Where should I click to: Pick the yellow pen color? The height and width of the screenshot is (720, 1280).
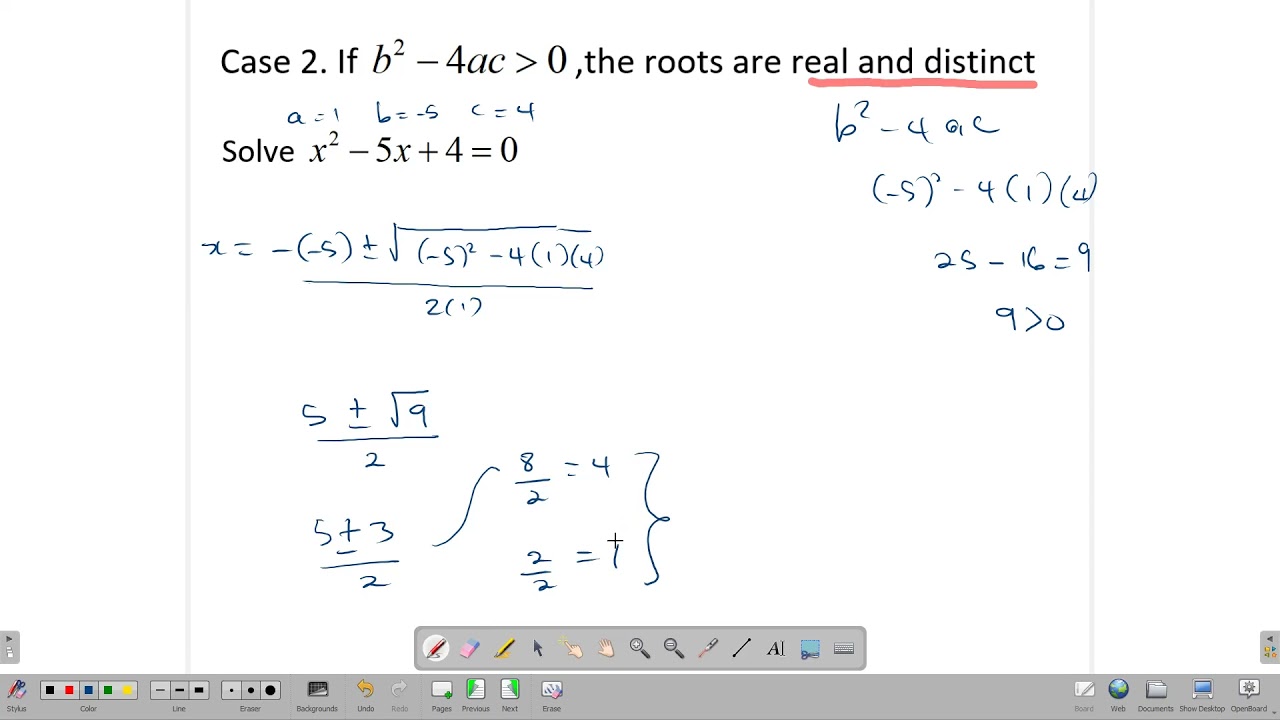tap(127, 690)
